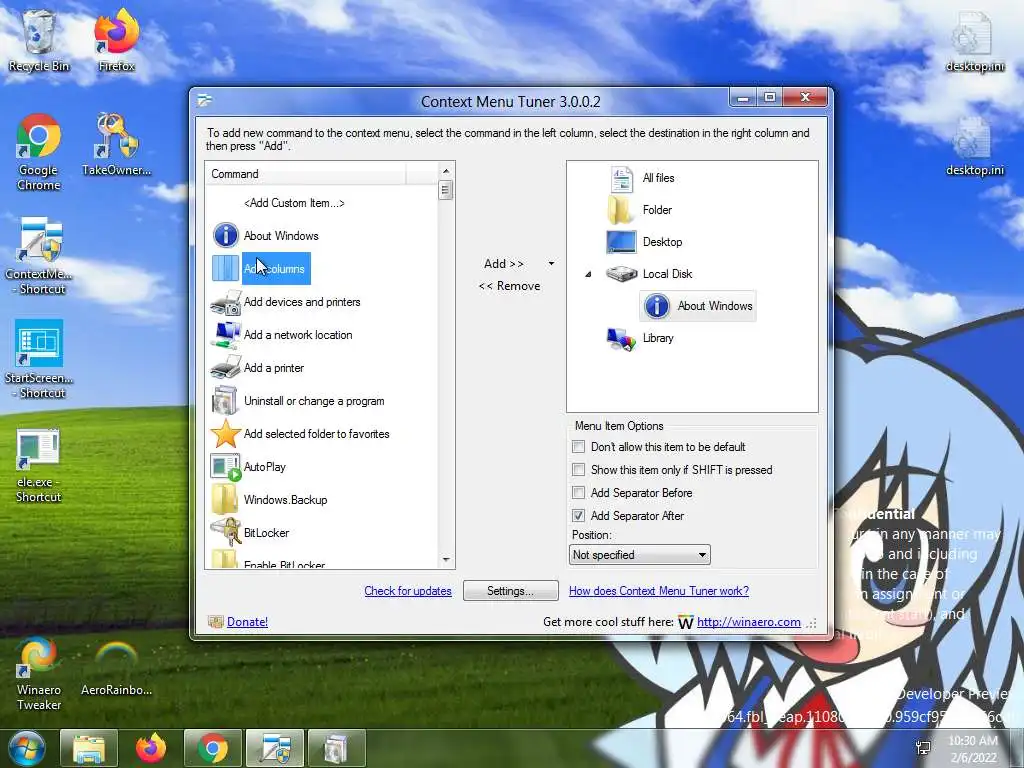Check Add Separator Before

579,492
